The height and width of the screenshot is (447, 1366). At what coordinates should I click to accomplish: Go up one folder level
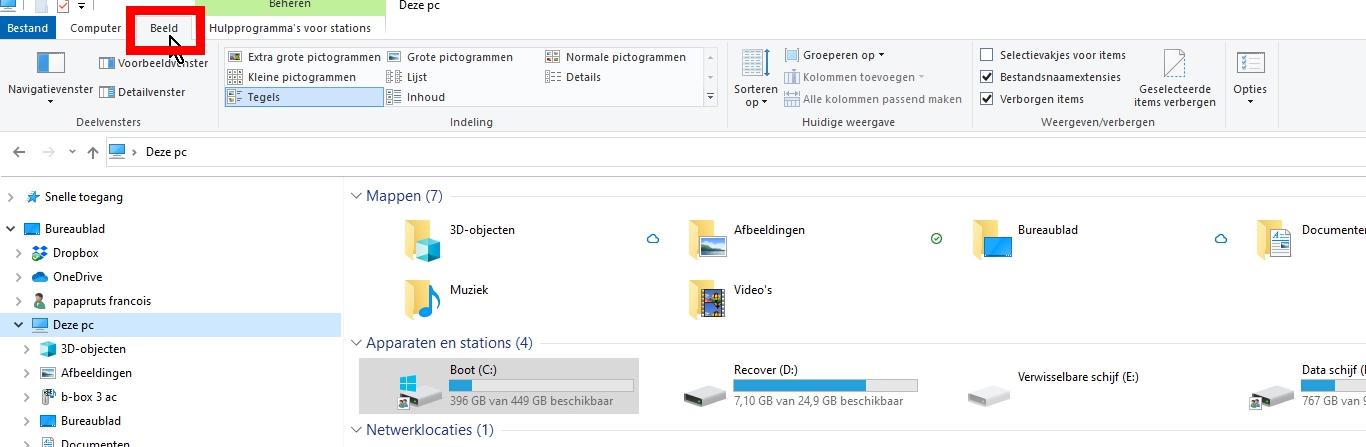tap(93, 152)
